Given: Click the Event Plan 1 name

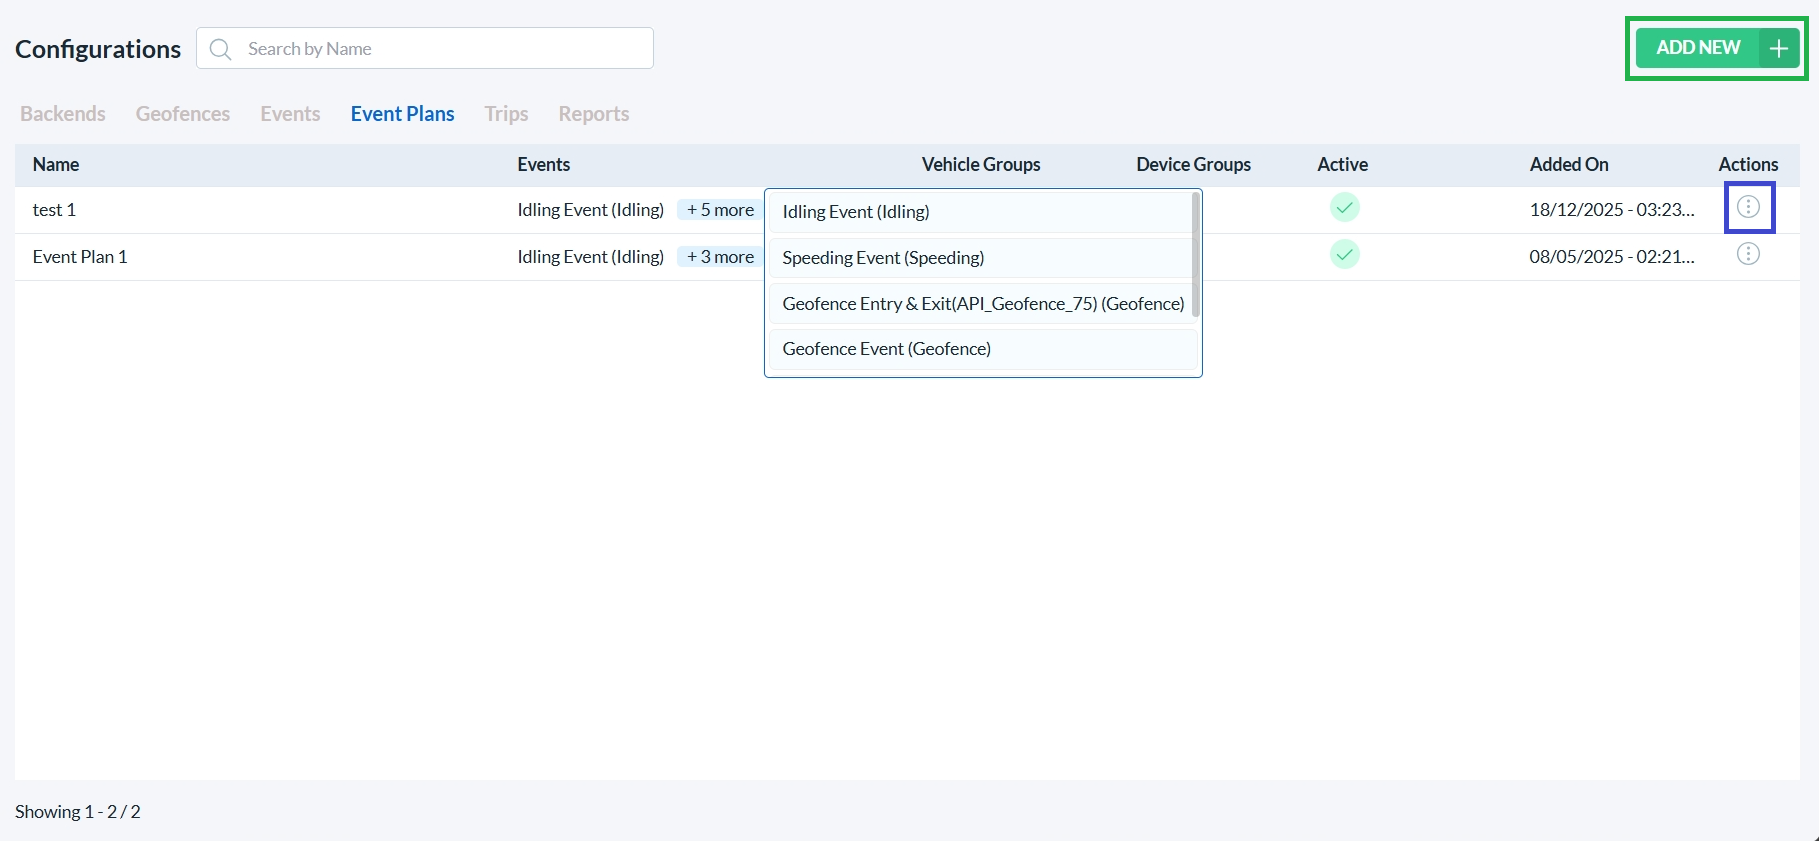Looking at the screenshot, I should coord(80,257).
